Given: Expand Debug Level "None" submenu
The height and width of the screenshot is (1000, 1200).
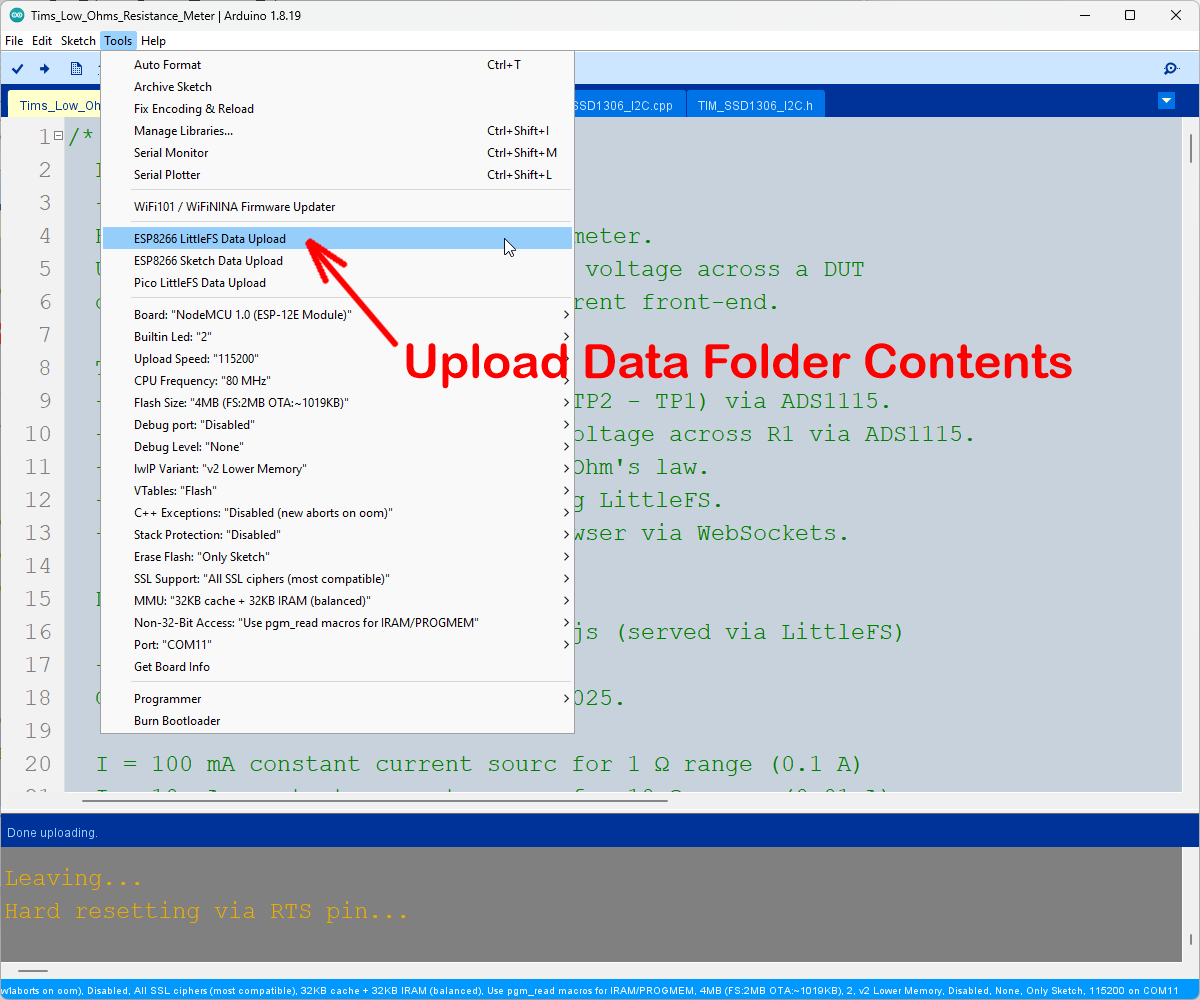Looking at the screenshot, I should click(339, 447).
